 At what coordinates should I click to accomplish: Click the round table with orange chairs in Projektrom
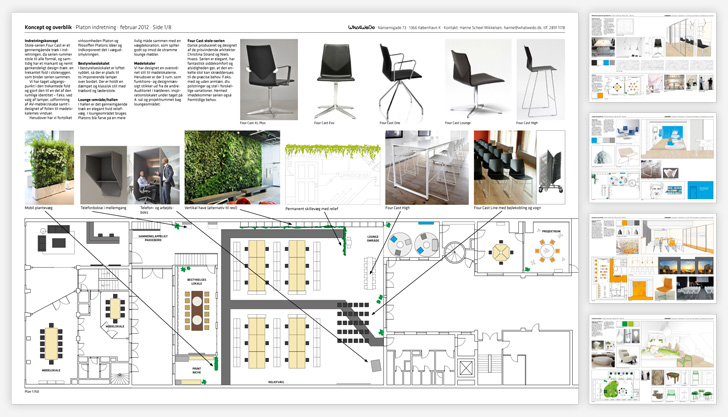click(546, 251)
